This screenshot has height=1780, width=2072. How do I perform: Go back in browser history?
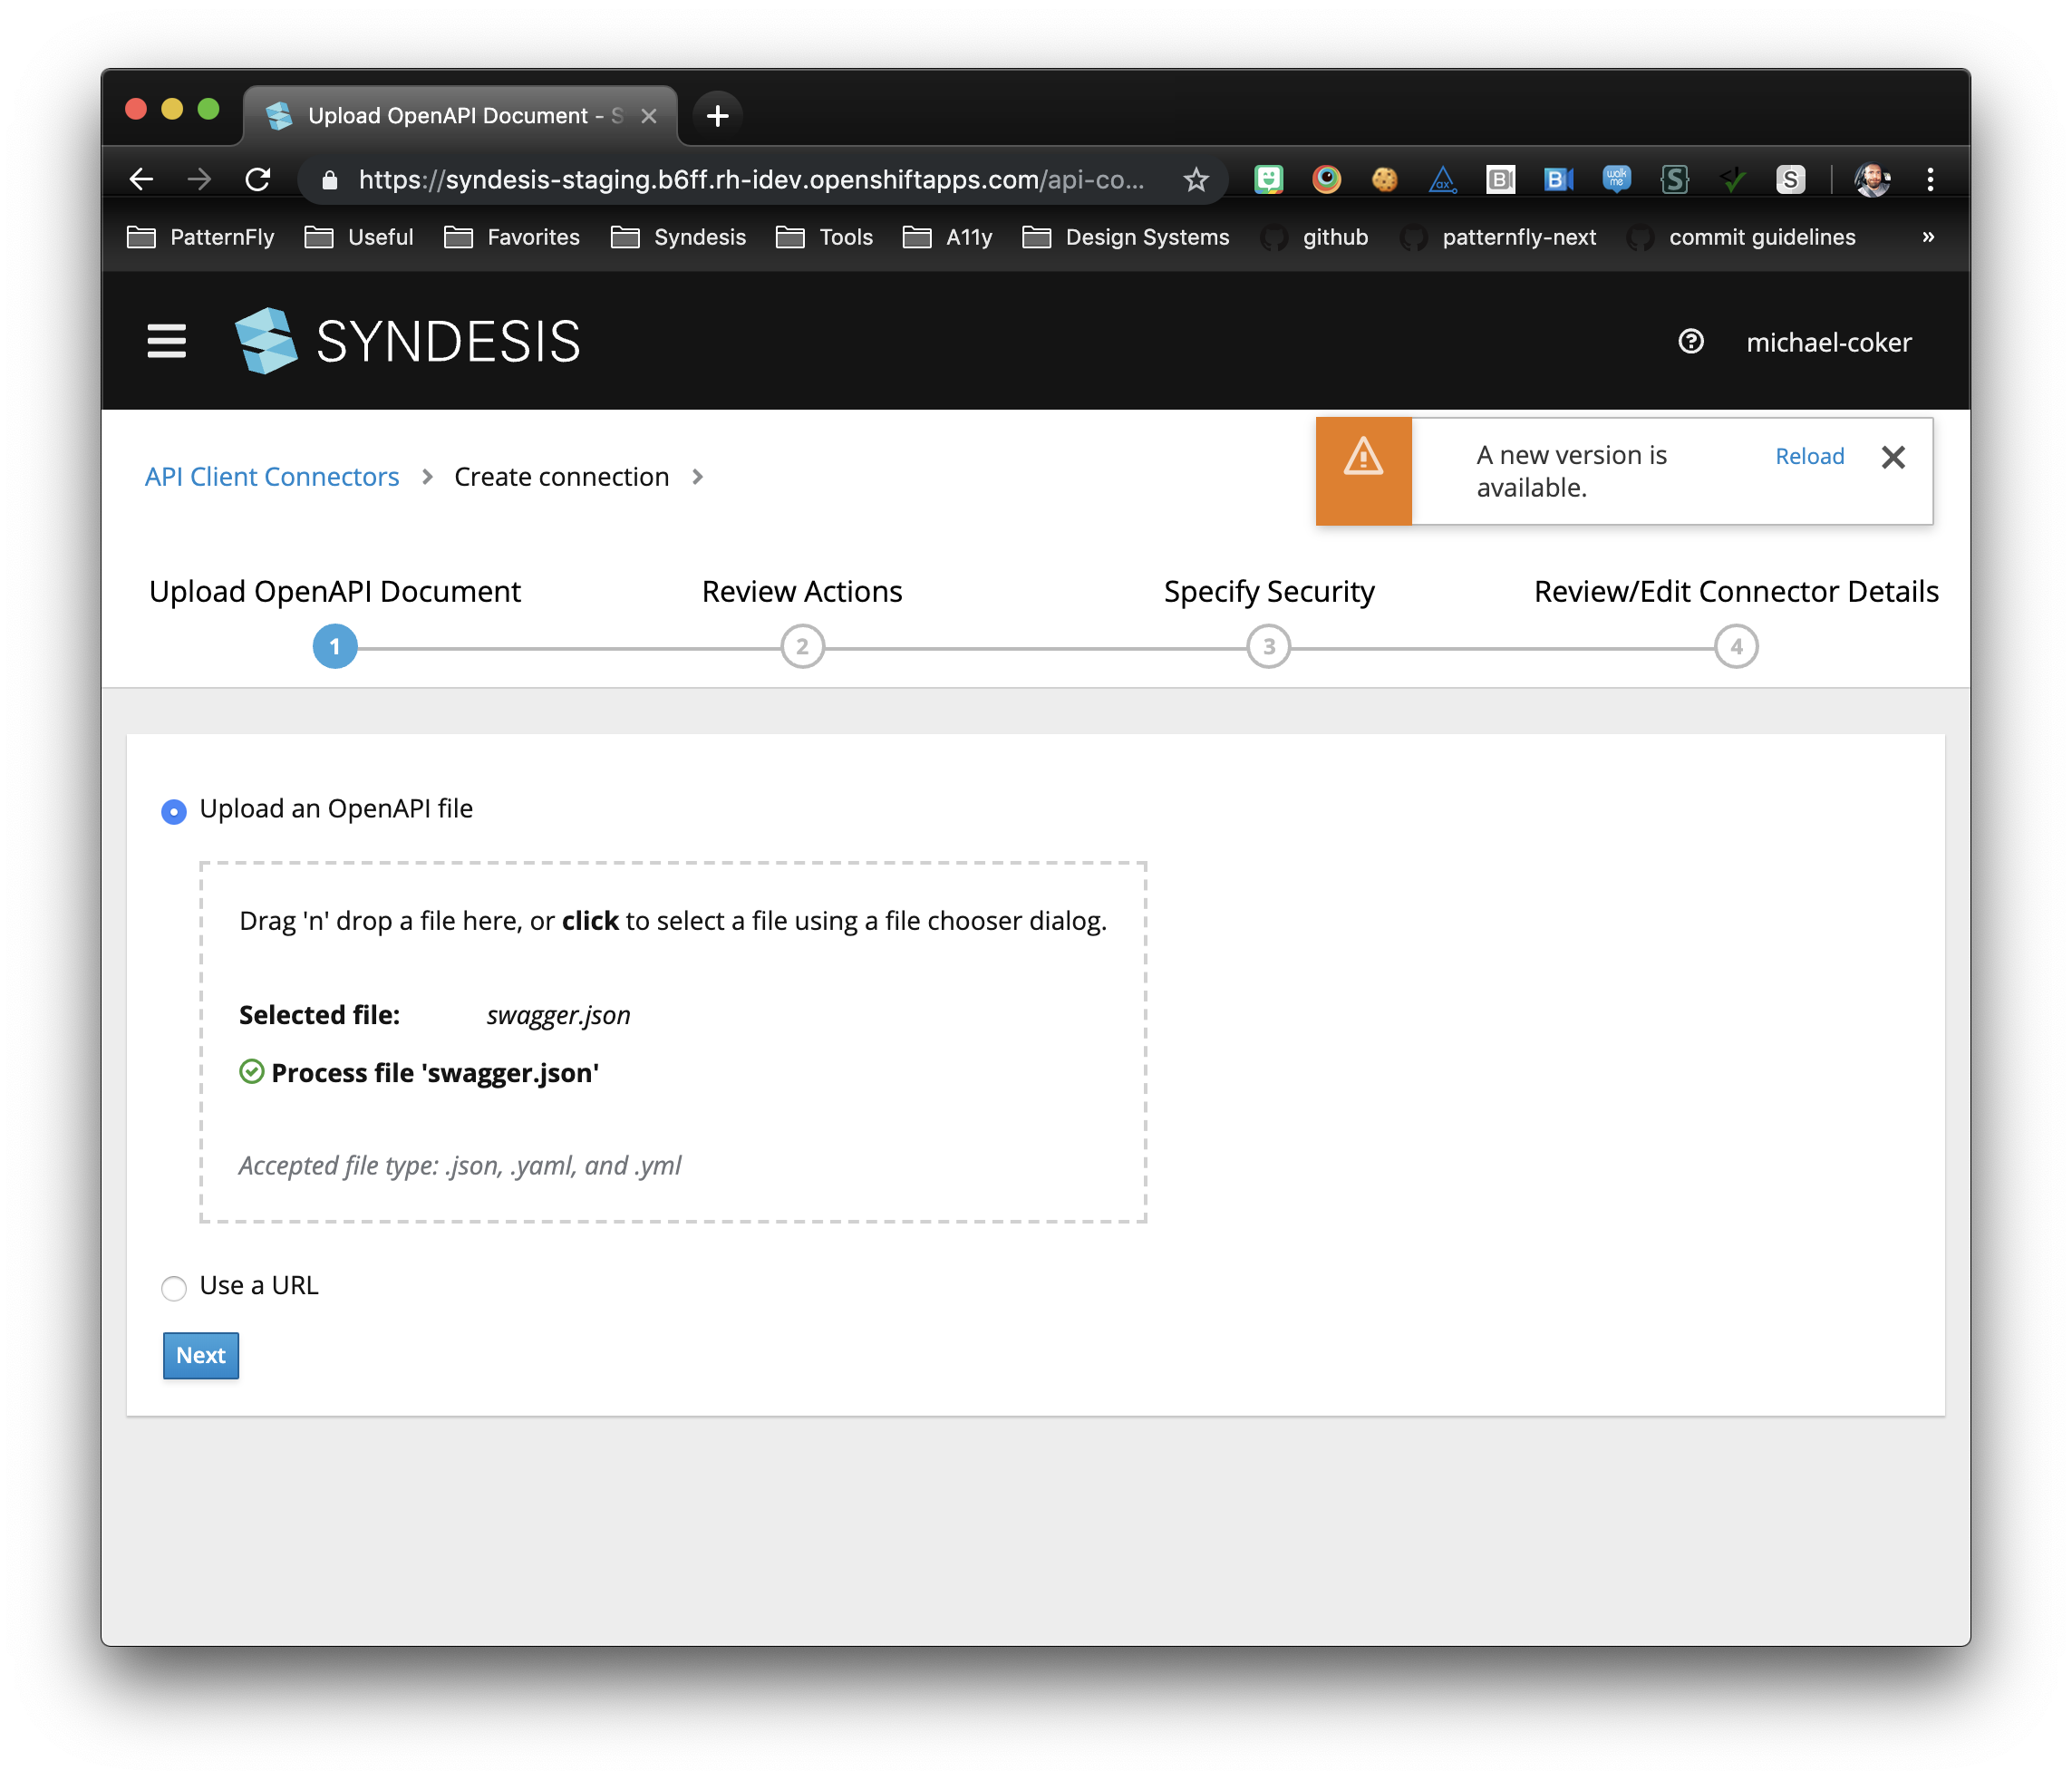(142, 179)
